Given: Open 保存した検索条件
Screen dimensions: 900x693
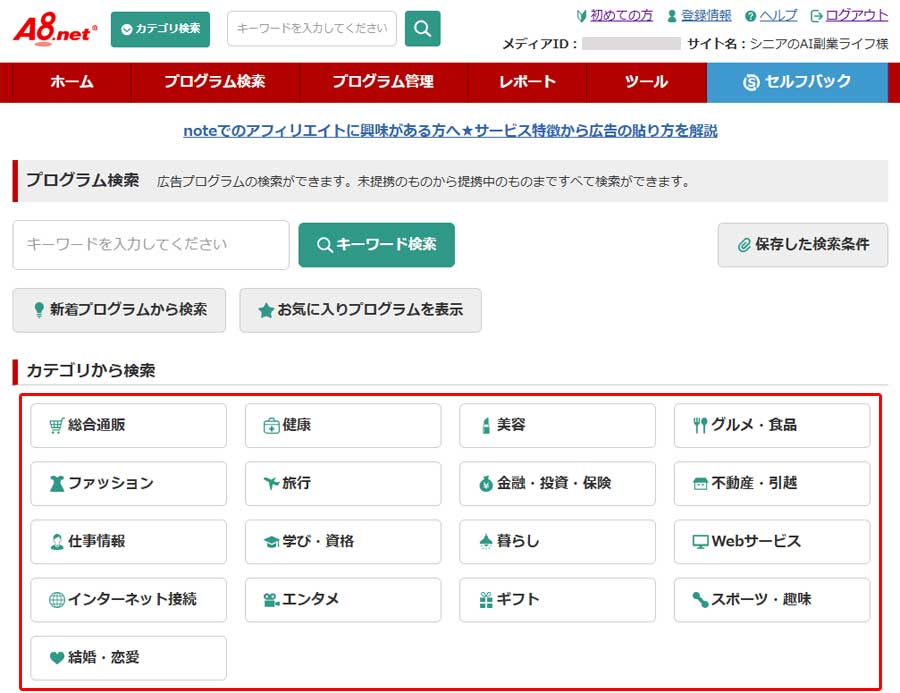Looking at the screenshot, I should click(803, 244).
